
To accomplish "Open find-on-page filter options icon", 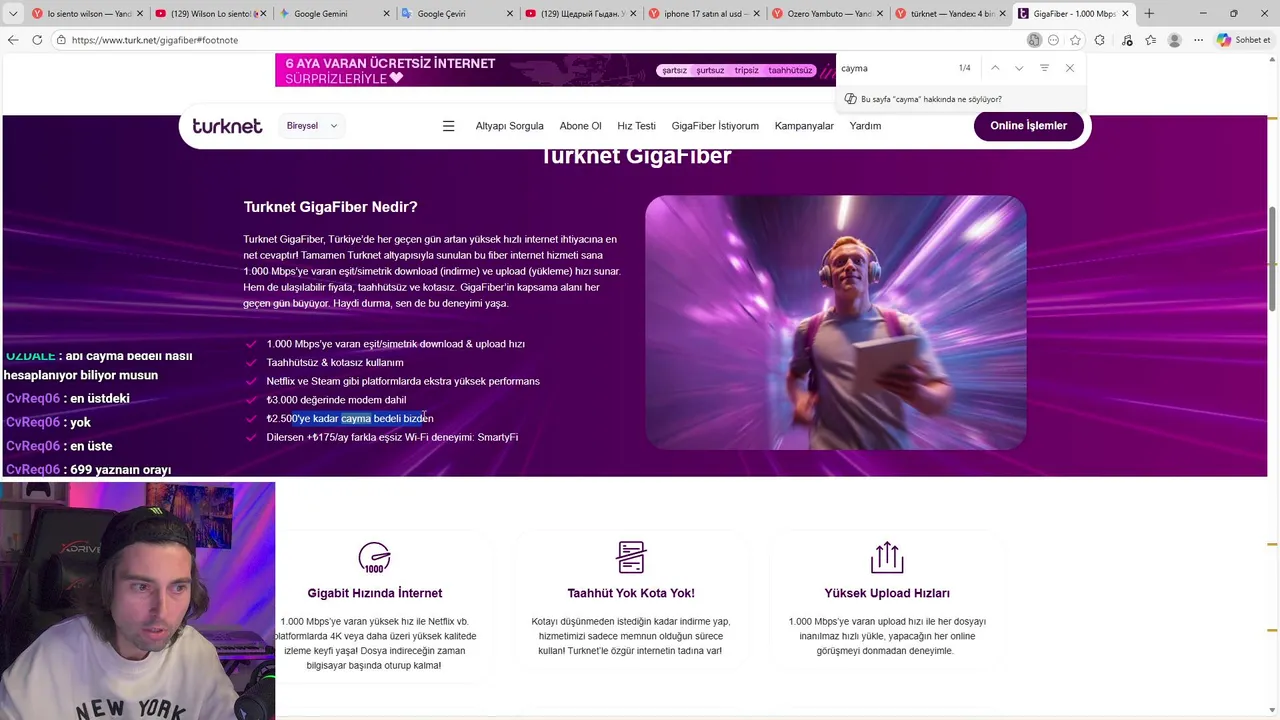I will [x=1044, y=68].
